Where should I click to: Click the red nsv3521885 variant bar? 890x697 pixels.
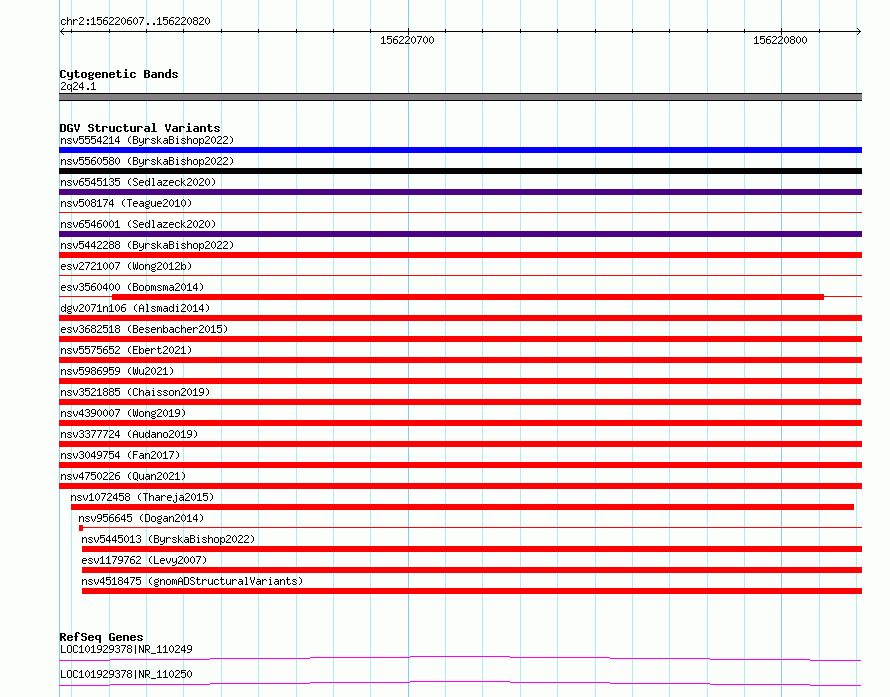pos(460,402)
